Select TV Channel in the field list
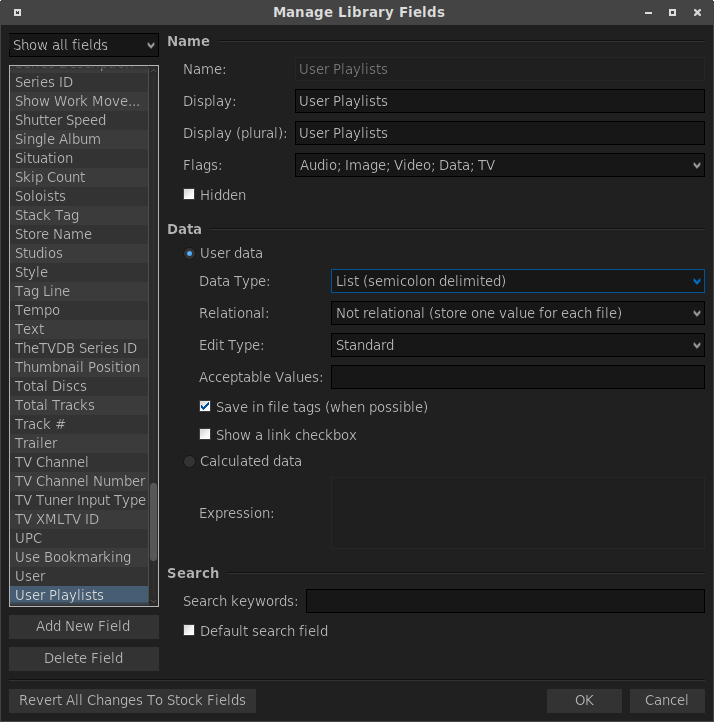 (x=51, y=462)
